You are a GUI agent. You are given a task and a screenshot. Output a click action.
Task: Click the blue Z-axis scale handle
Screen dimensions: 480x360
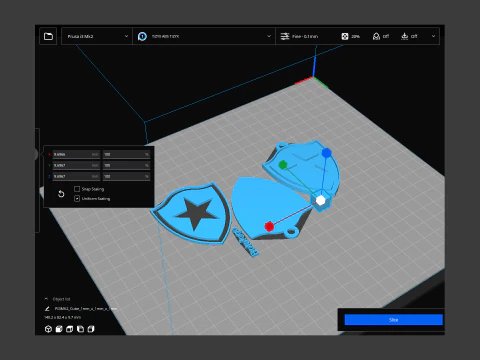click(327, 153)
